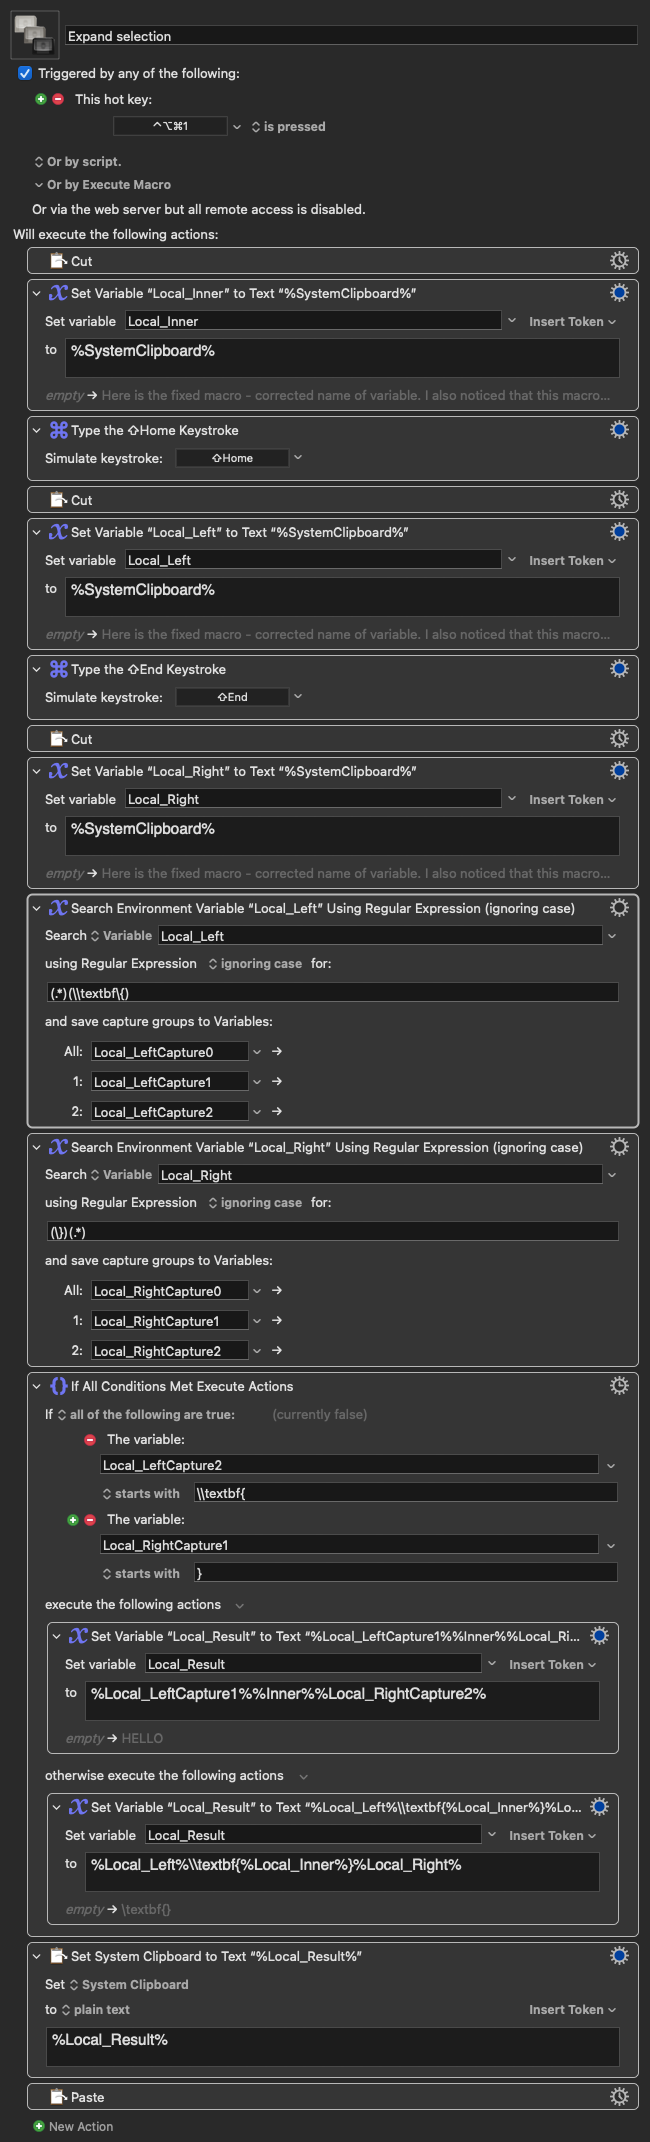The width and height of the screenshot is (650, 2142).
Task: Open the gear menu for Set Variable "Local_Inner" action
Action: (619, 292)
